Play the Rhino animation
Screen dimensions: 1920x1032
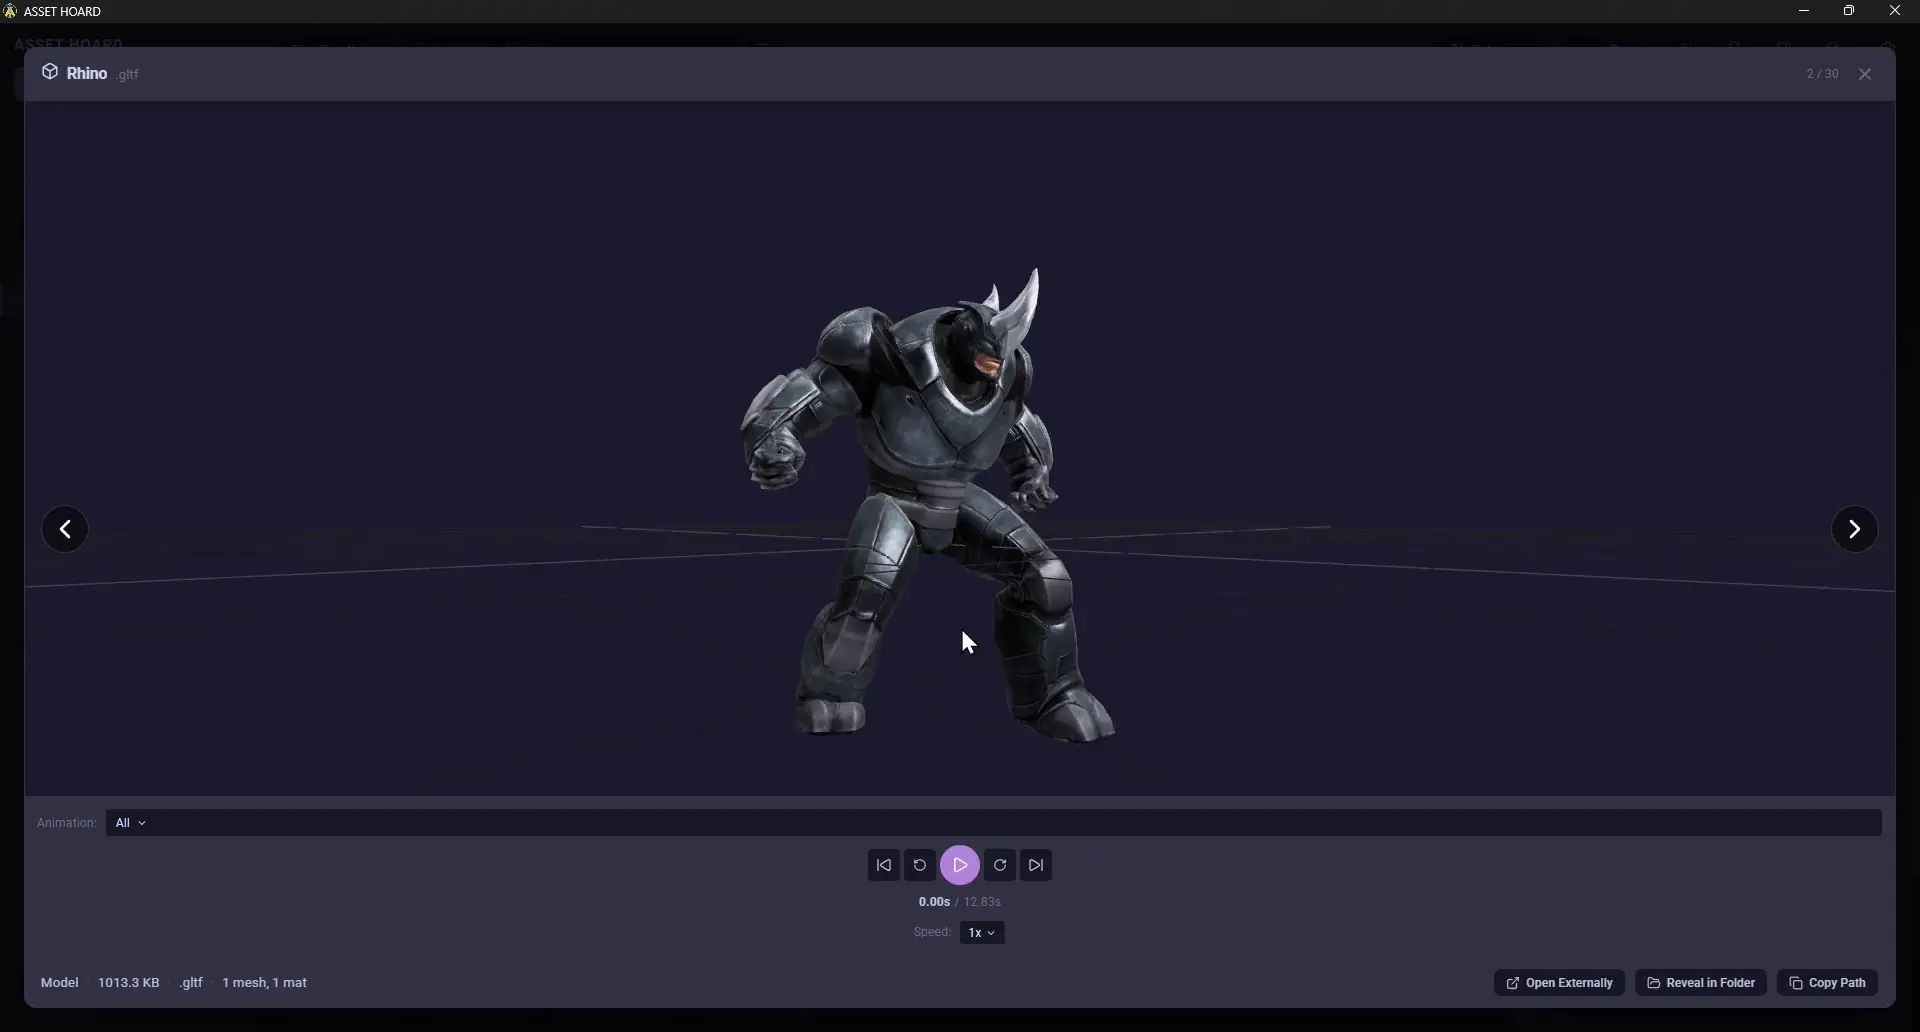960,865
